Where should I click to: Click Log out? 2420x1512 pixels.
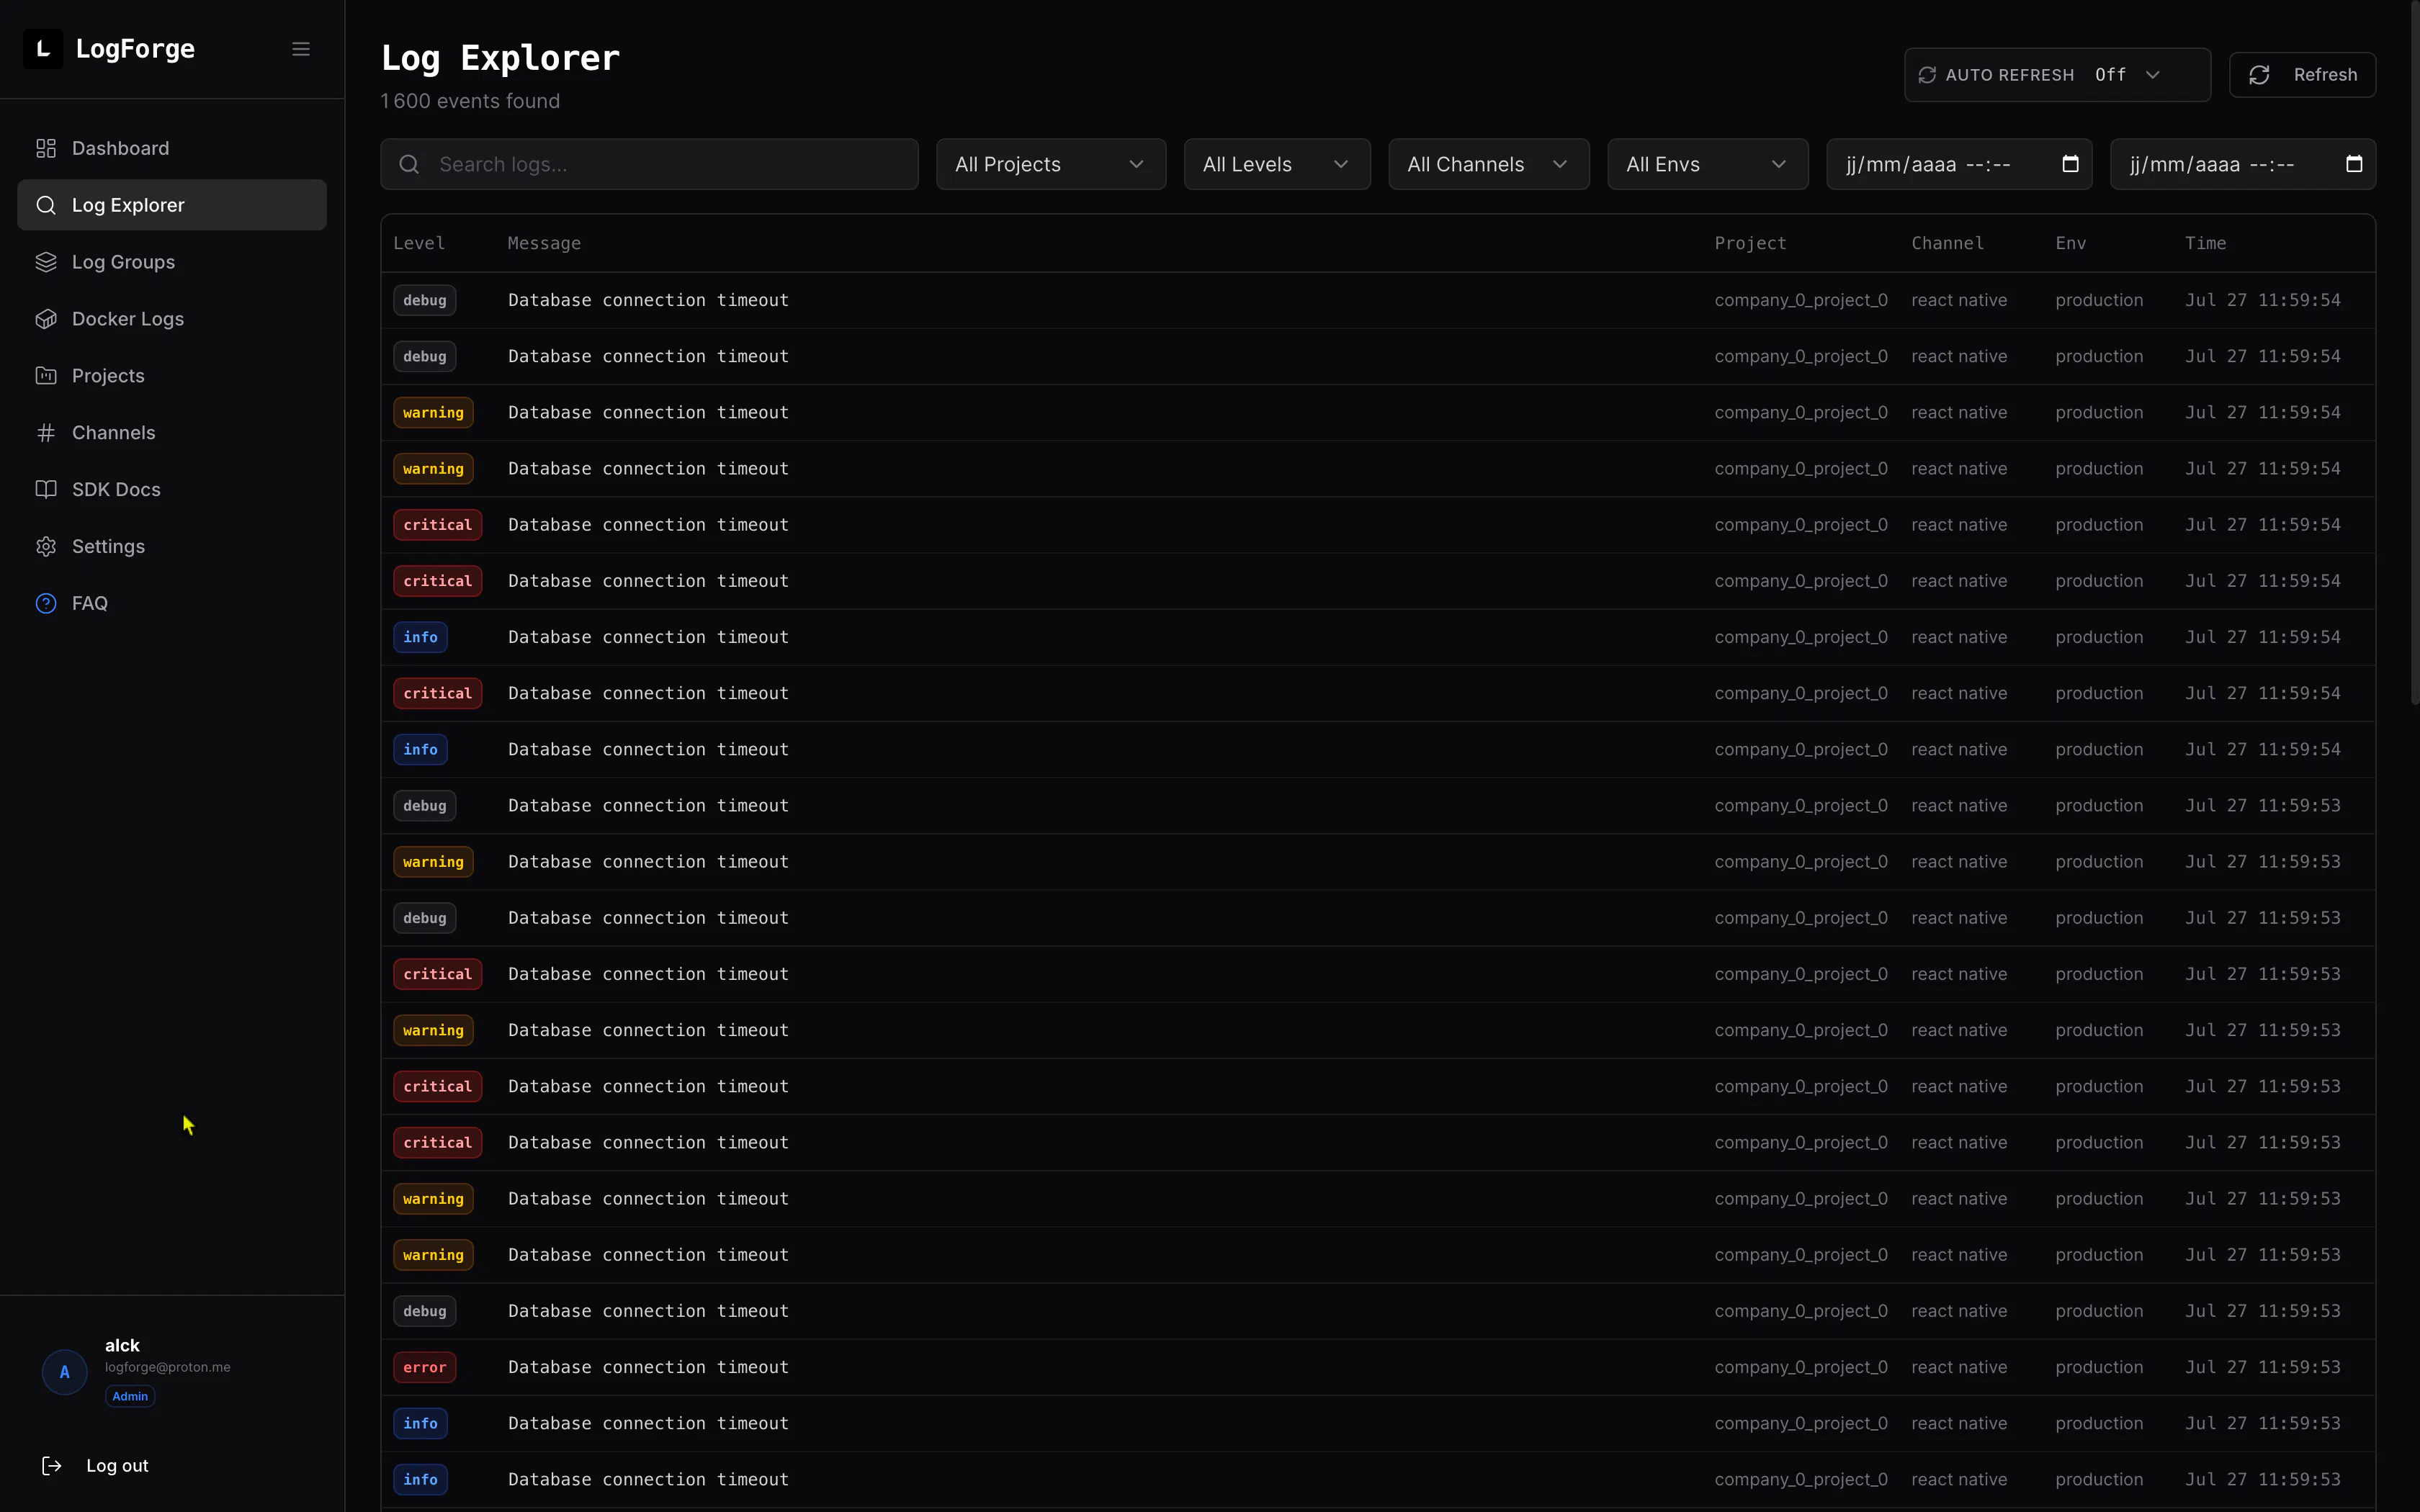[x=117, y=1466]
